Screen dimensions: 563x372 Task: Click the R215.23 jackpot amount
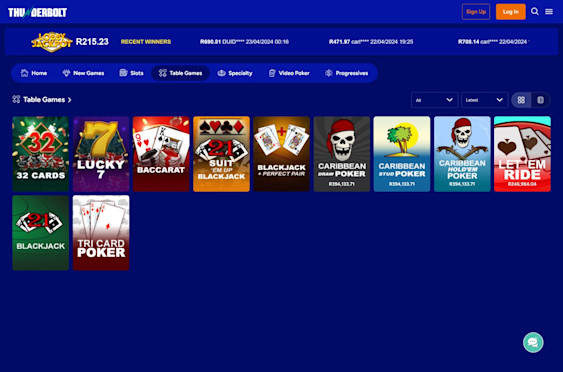[92, 42]
